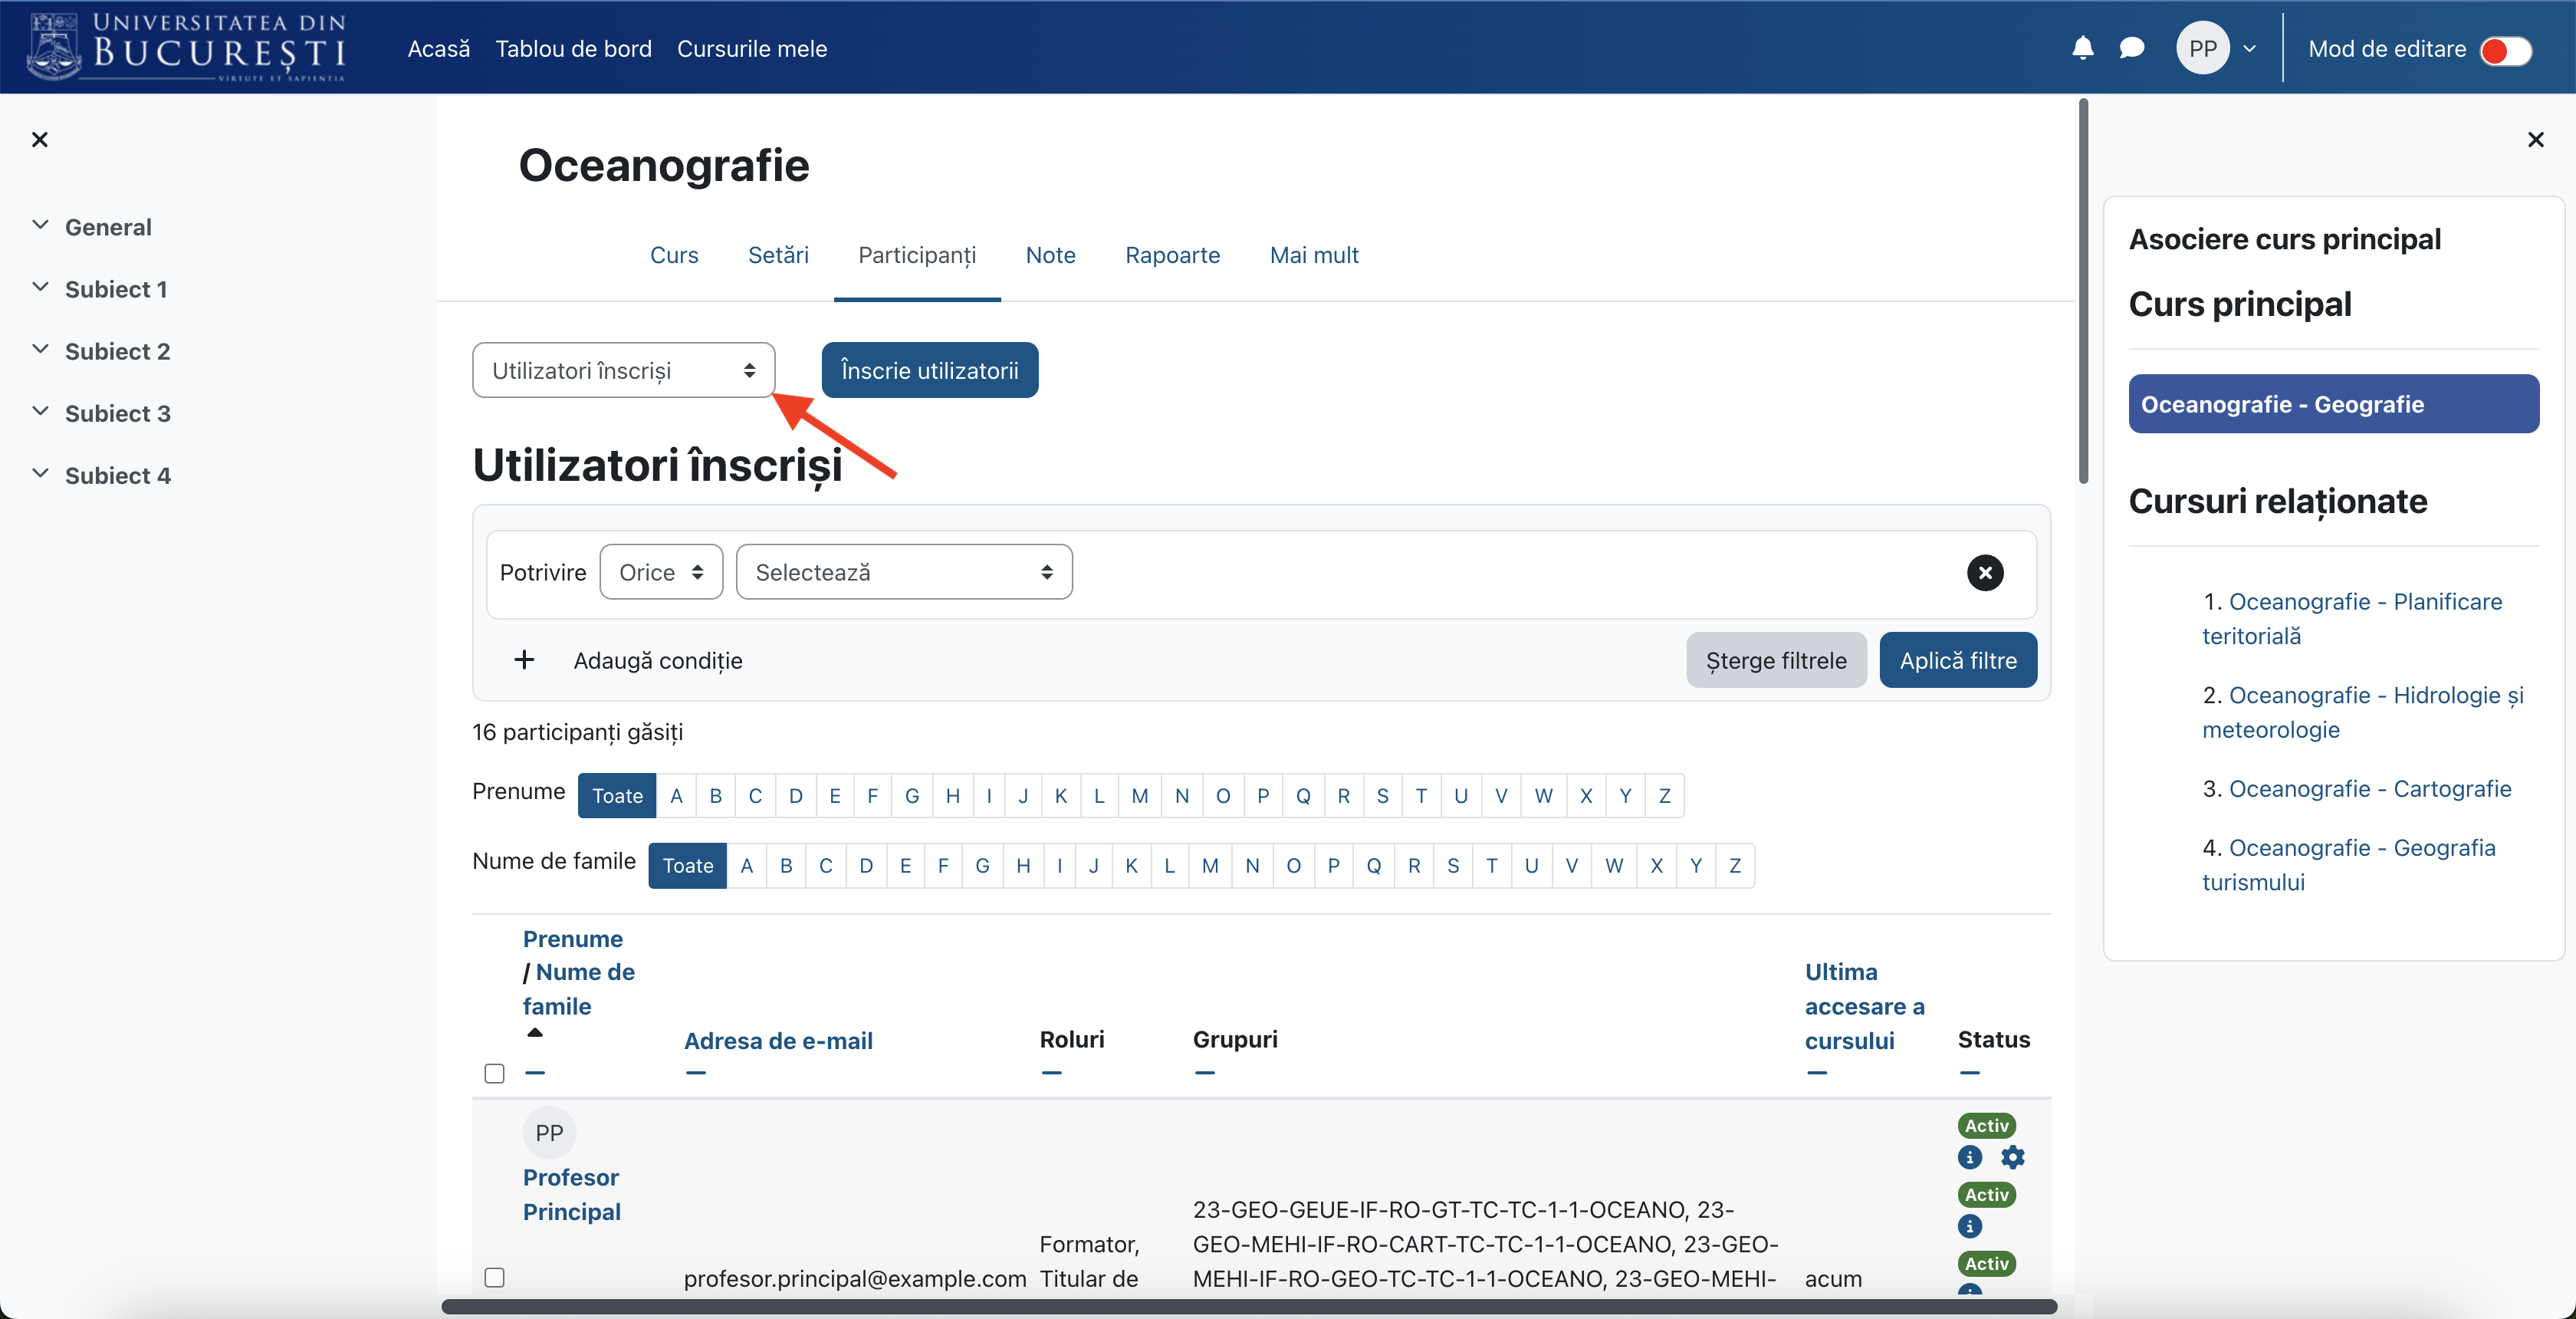Click the Aplică filtre button

(x=1958, y=660)
